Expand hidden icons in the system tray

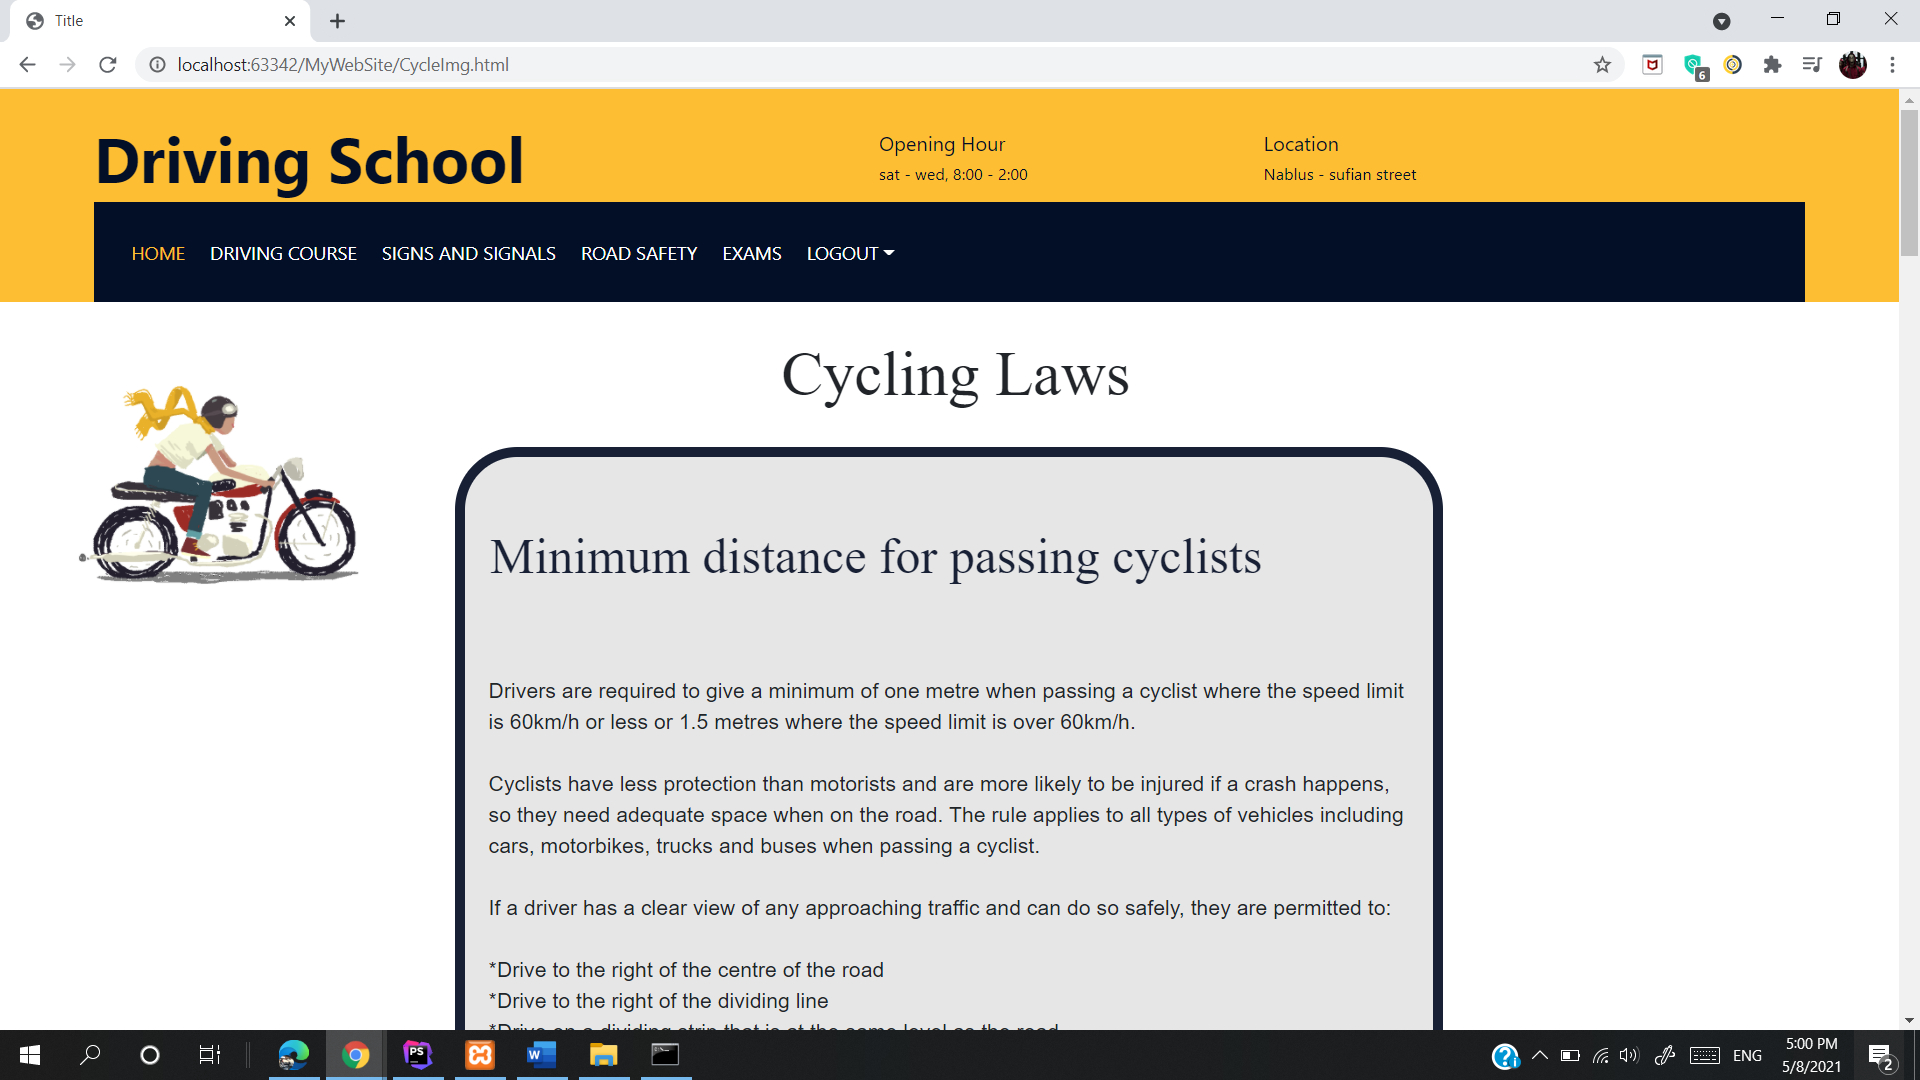click(x=1540, y=1055)
